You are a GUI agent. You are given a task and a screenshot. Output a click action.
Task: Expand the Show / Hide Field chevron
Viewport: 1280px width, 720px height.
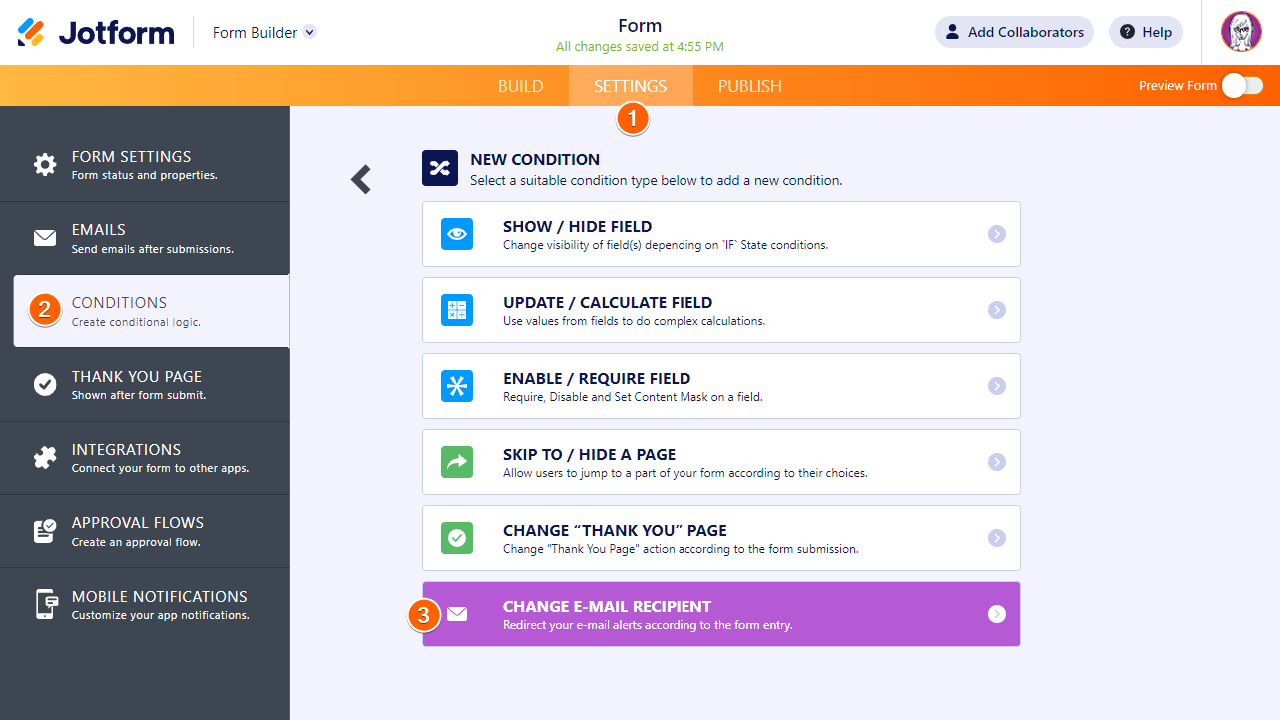click(996, 234)
